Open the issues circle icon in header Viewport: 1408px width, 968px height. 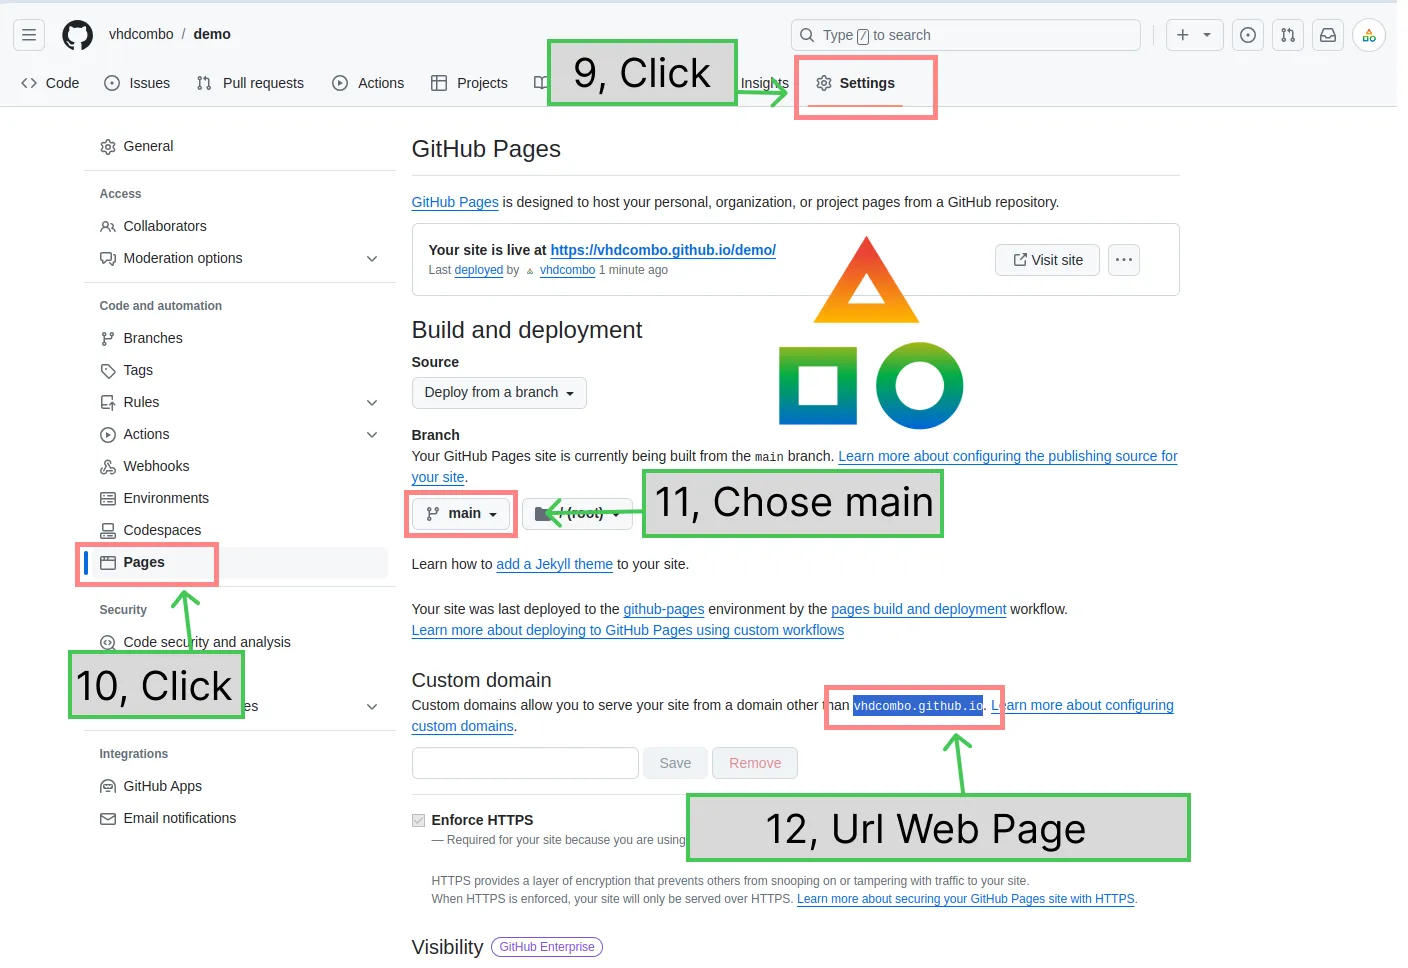[x=1248, y=35]
